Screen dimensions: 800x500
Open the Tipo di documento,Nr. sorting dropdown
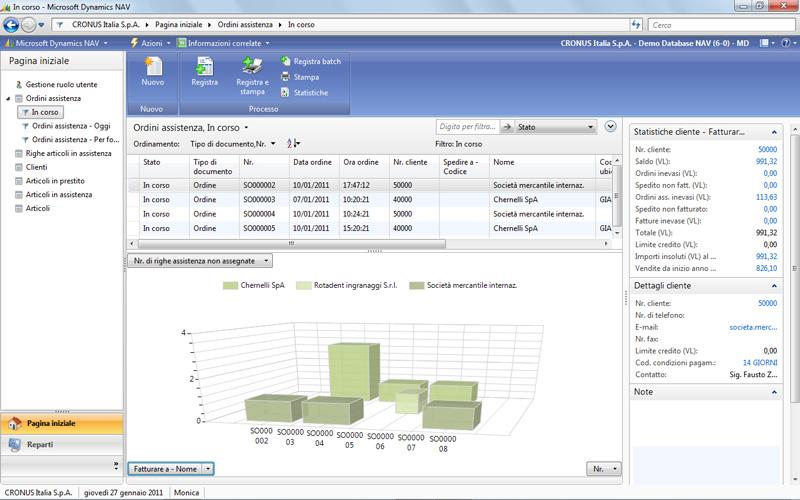click(233, 144)
